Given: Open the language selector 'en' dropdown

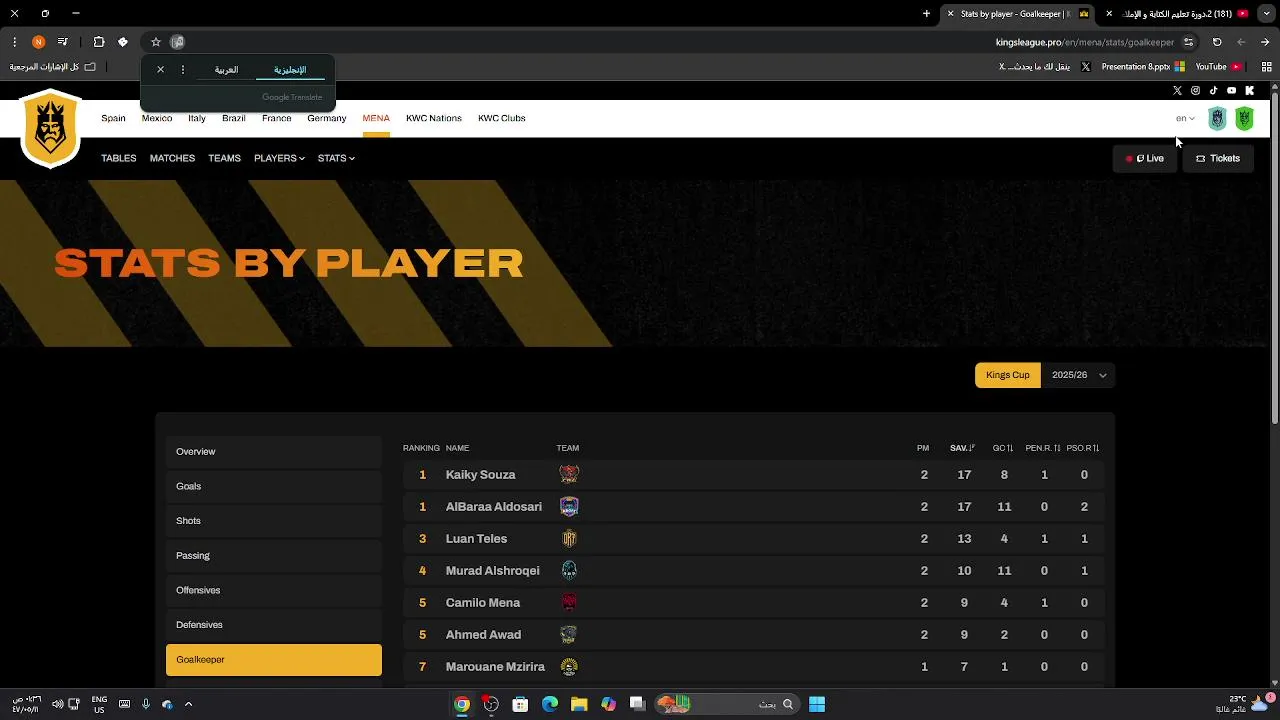Looking at the screenshot, I should point(1185,118).
